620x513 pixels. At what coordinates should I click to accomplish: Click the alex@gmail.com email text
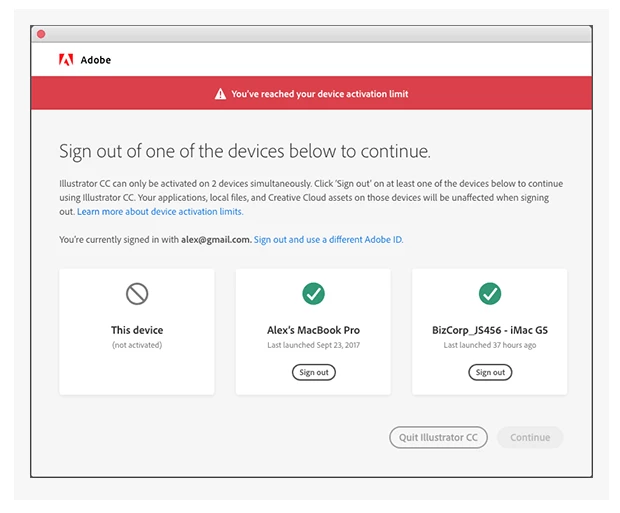click(216, 239)
